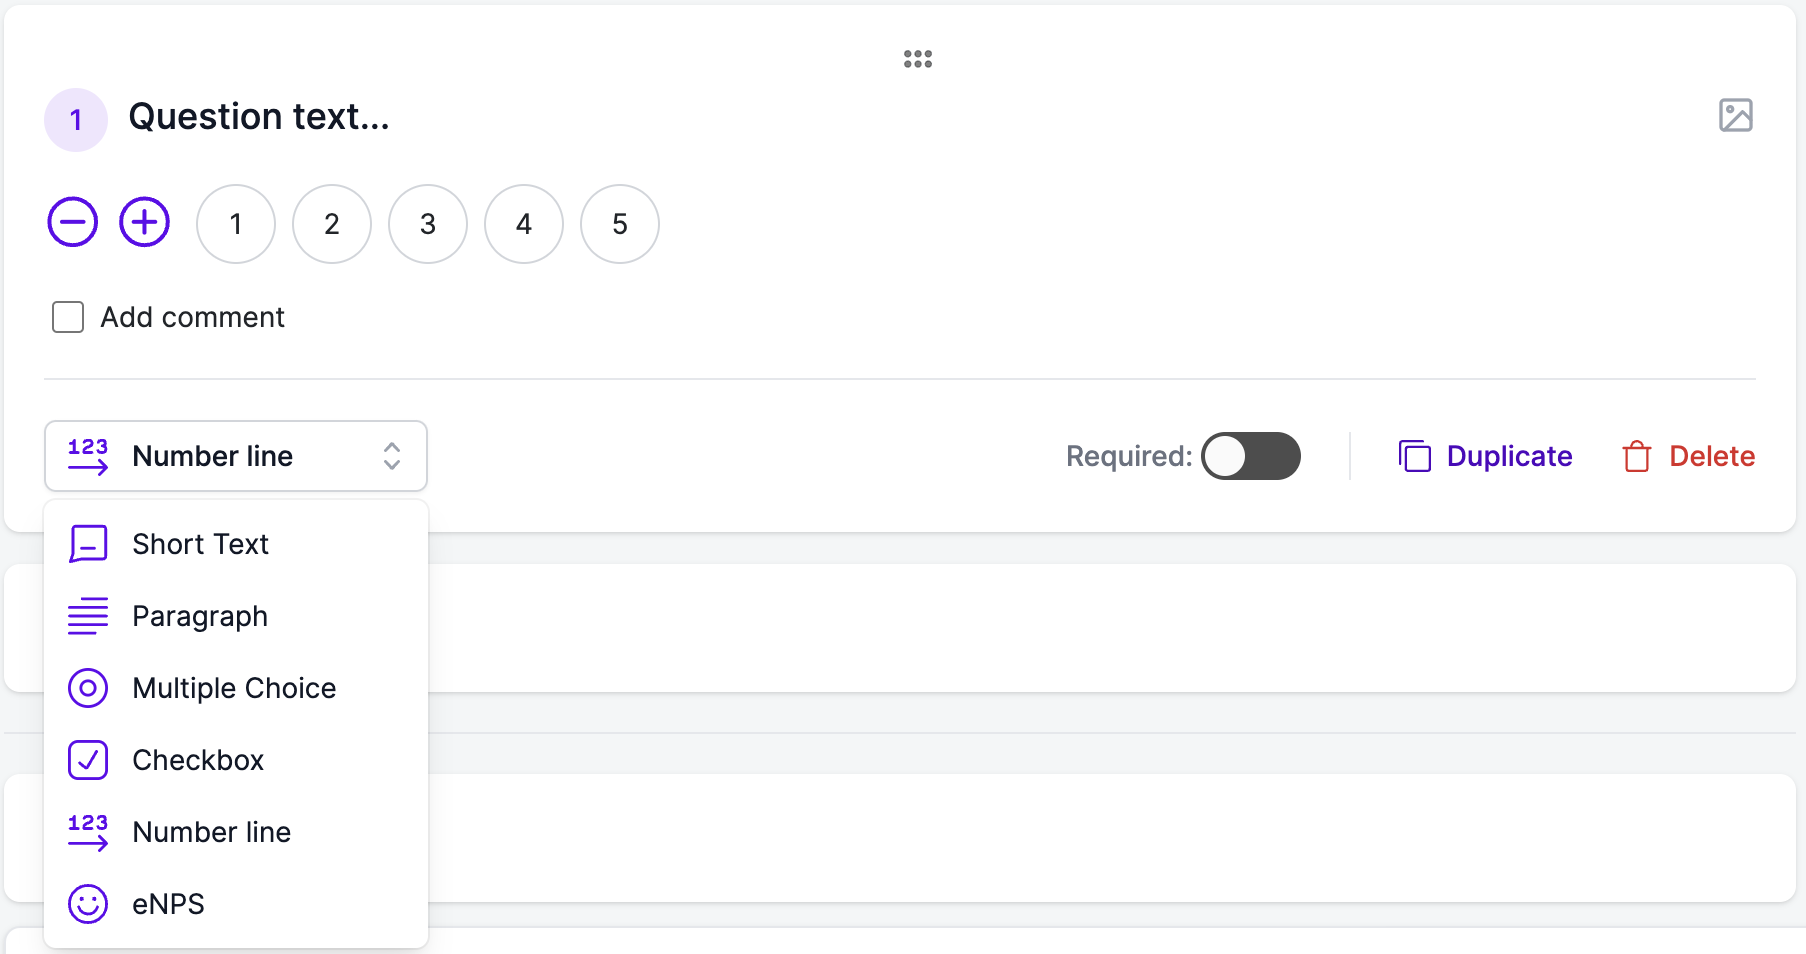Image resolution: width=1806 pixels, height=954 pixels.
Task: Click the drag handle dots icon
Action: pyautogui.click(x=918, y=59)
